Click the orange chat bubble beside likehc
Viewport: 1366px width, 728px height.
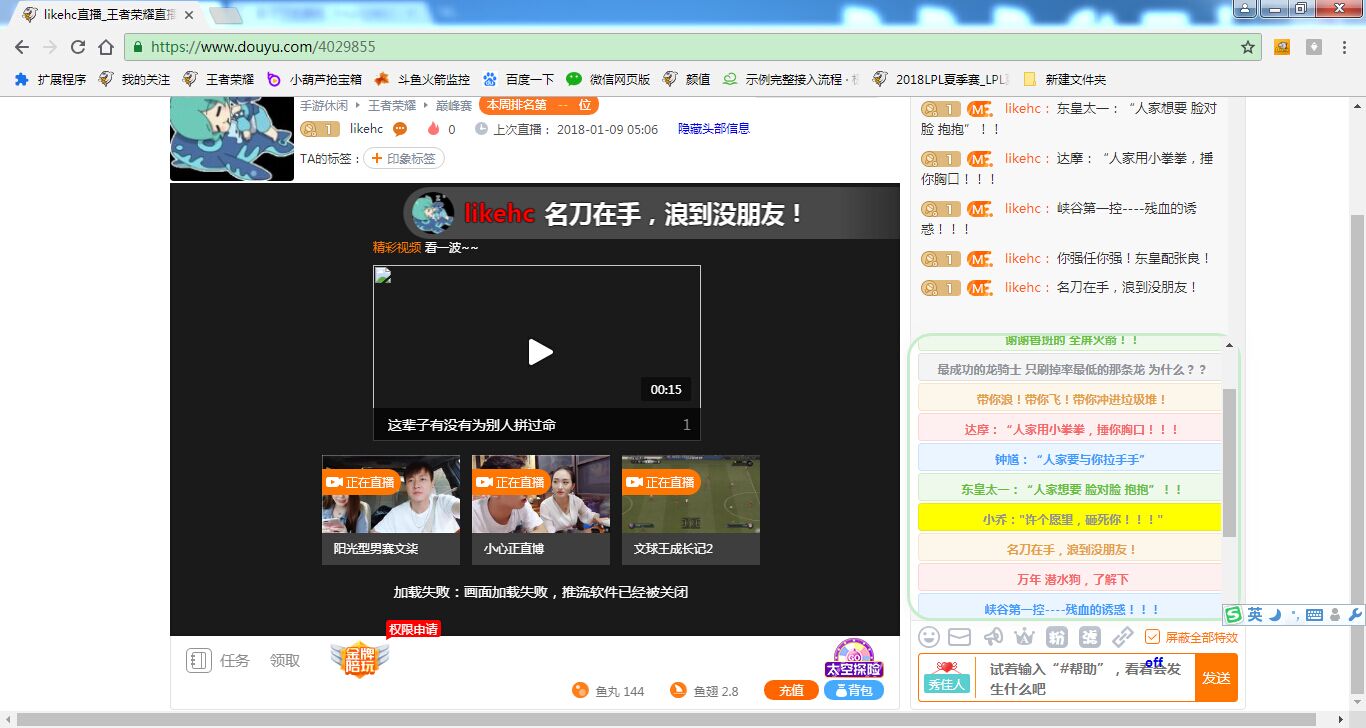pos(400,129)
